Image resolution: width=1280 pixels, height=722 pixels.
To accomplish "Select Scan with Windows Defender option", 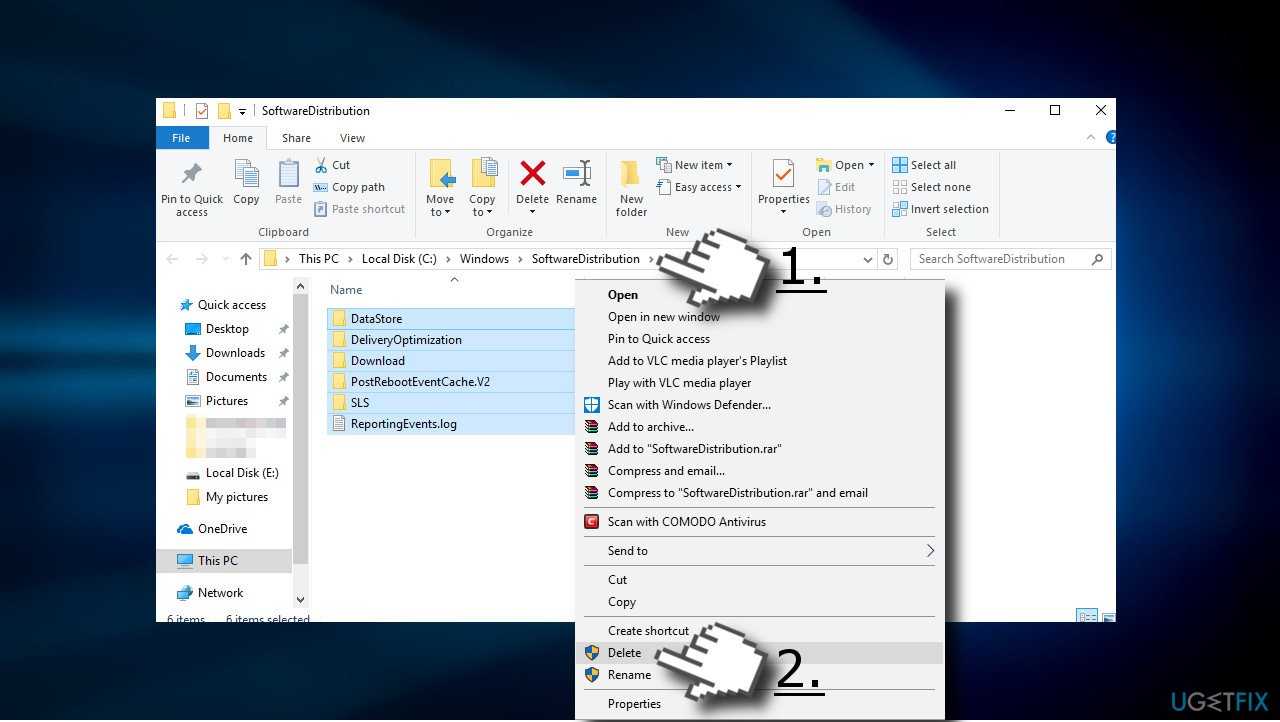I will 688,405.
